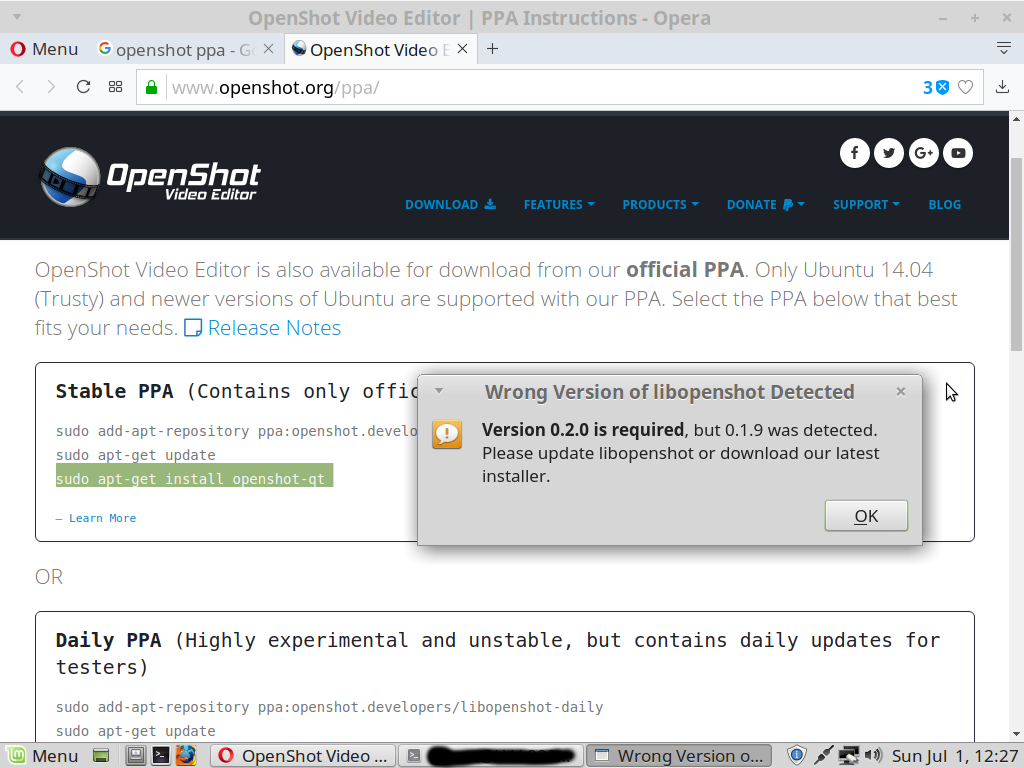Open the ad blocker badge
1024x768 pixels.
point(935,88)
